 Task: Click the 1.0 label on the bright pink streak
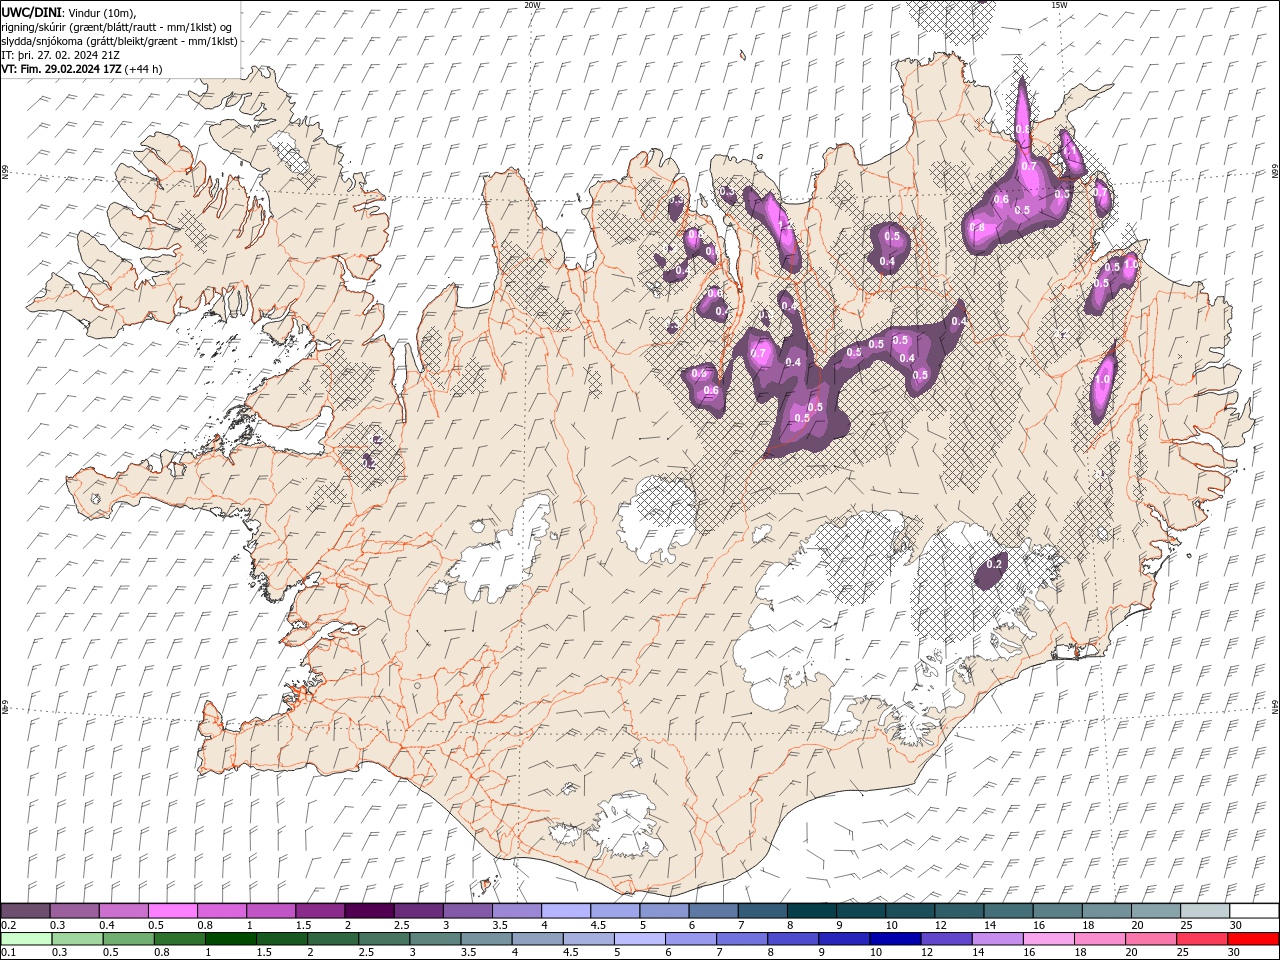[1104, 381]
